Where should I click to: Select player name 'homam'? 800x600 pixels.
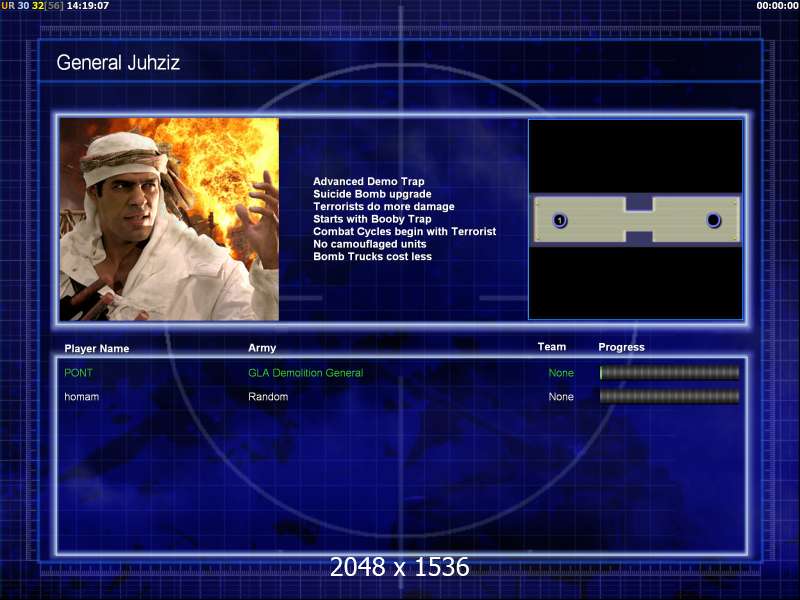82,396
